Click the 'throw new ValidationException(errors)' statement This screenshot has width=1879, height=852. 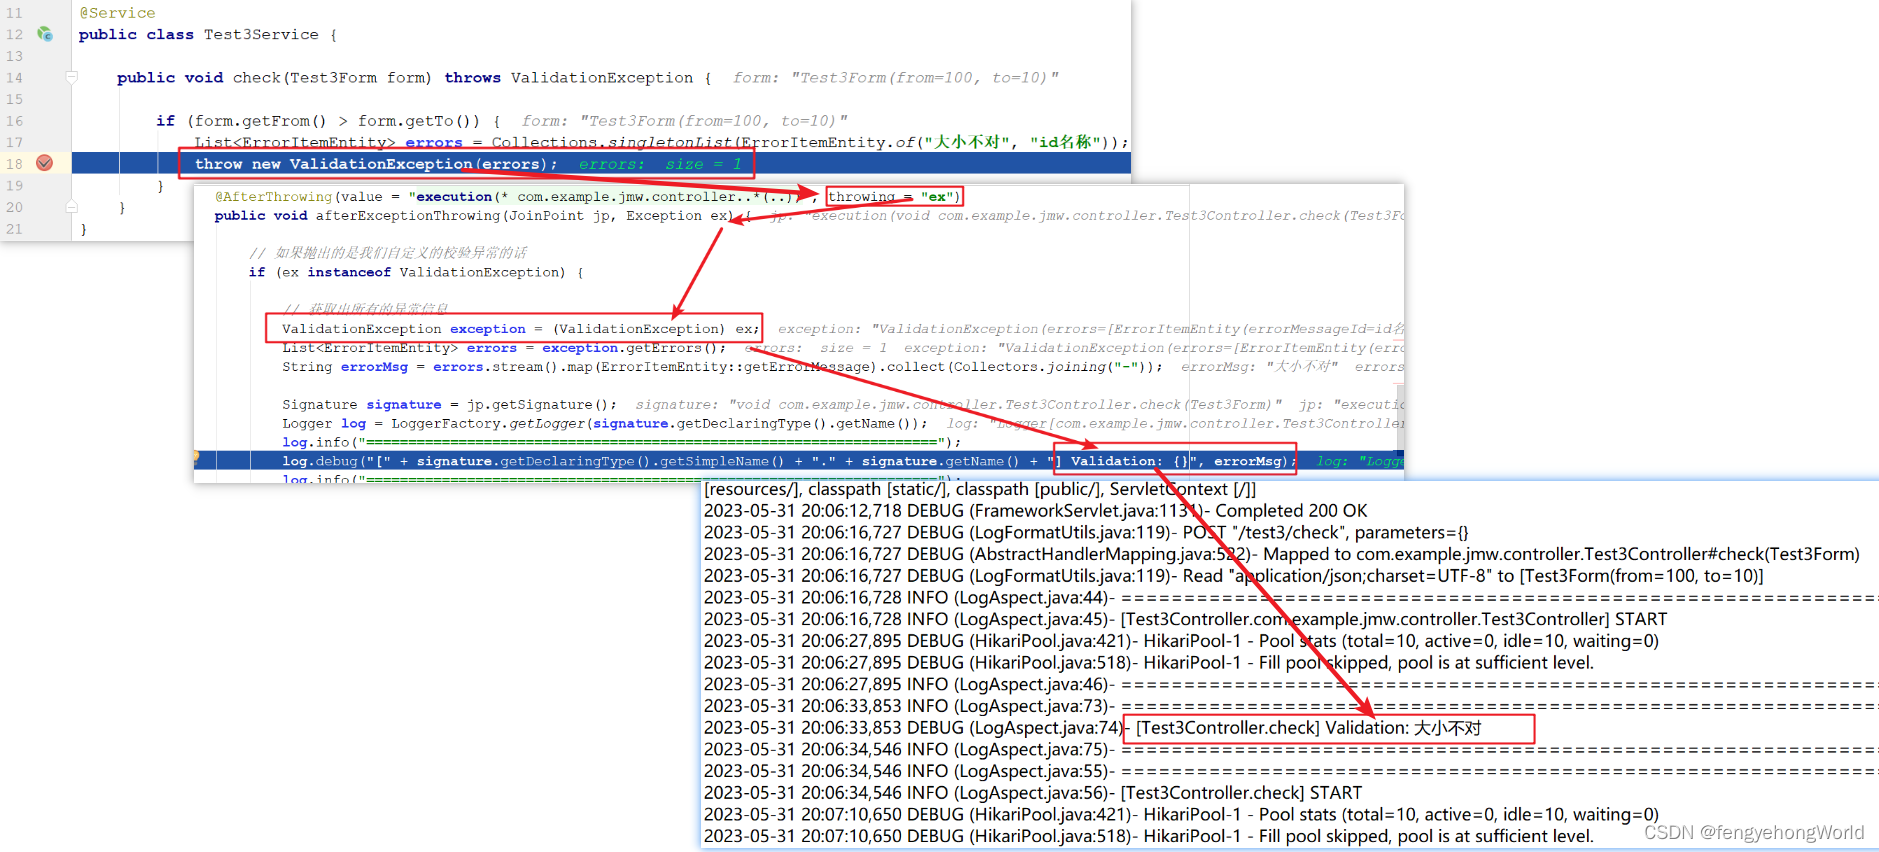[376, 164]
